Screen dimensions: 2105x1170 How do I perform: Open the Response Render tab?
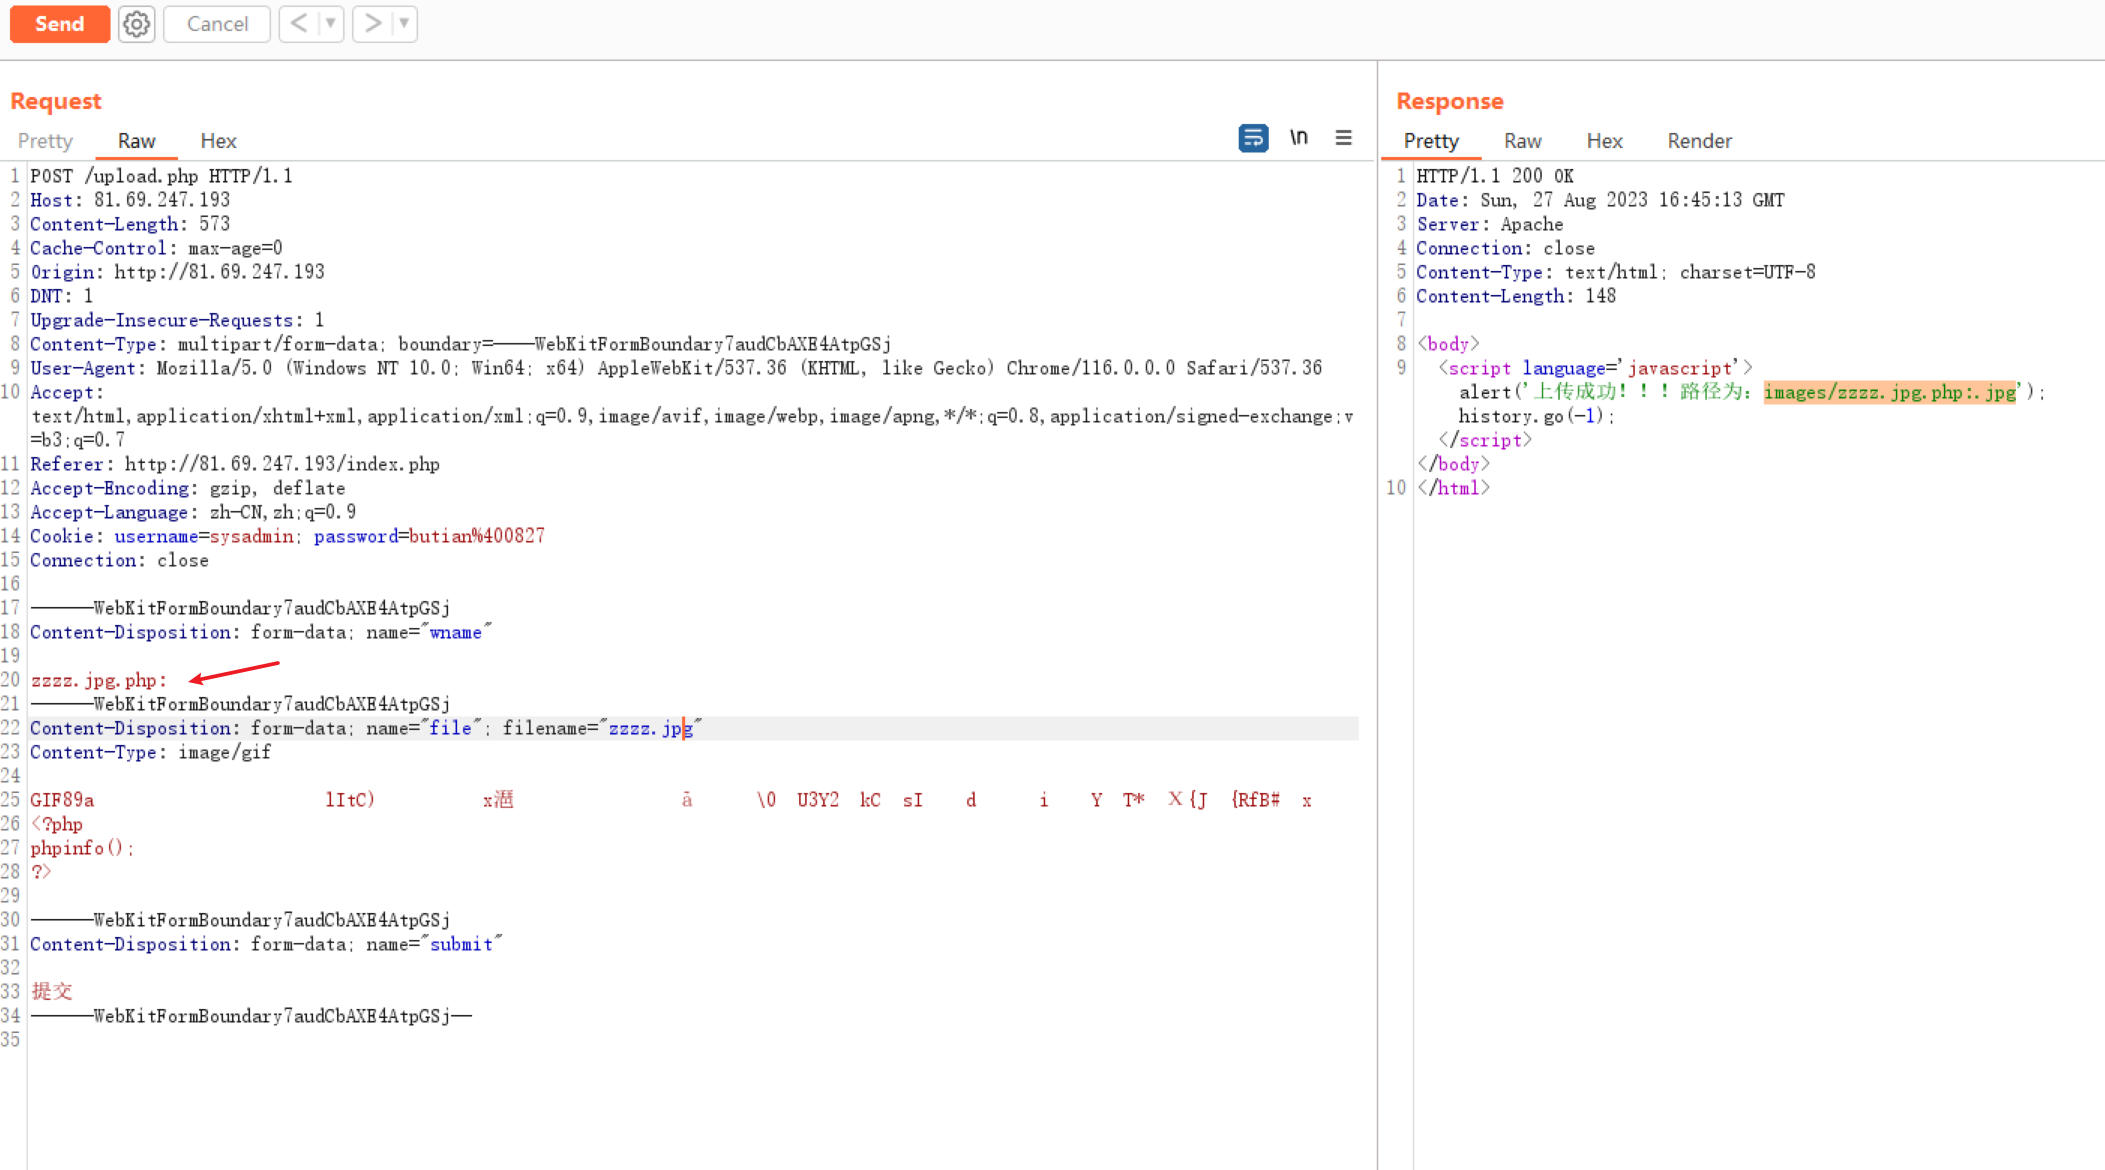[x=1699, y=141]
